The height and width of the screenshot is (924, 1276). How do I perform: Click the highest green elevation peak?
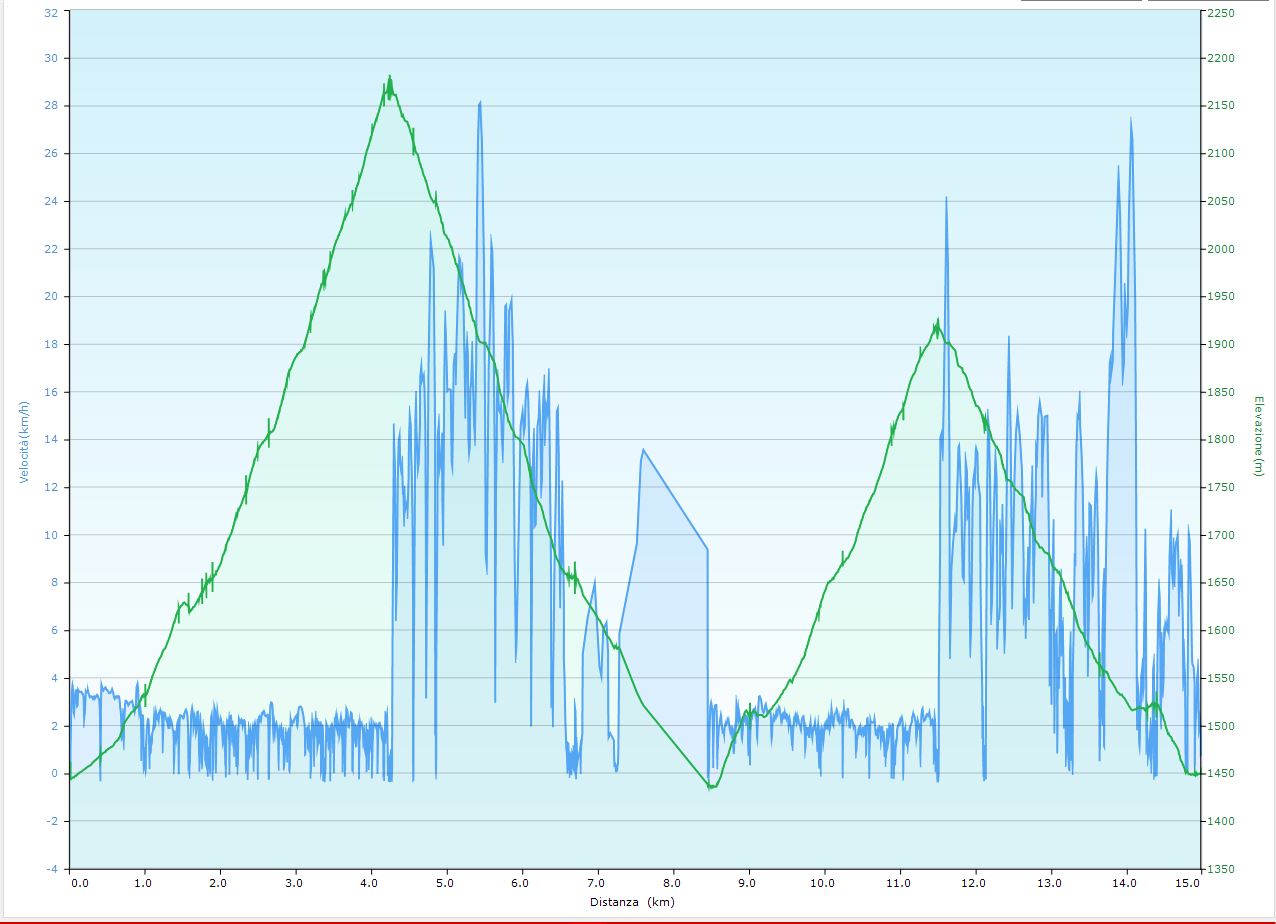tap(389, 77)
